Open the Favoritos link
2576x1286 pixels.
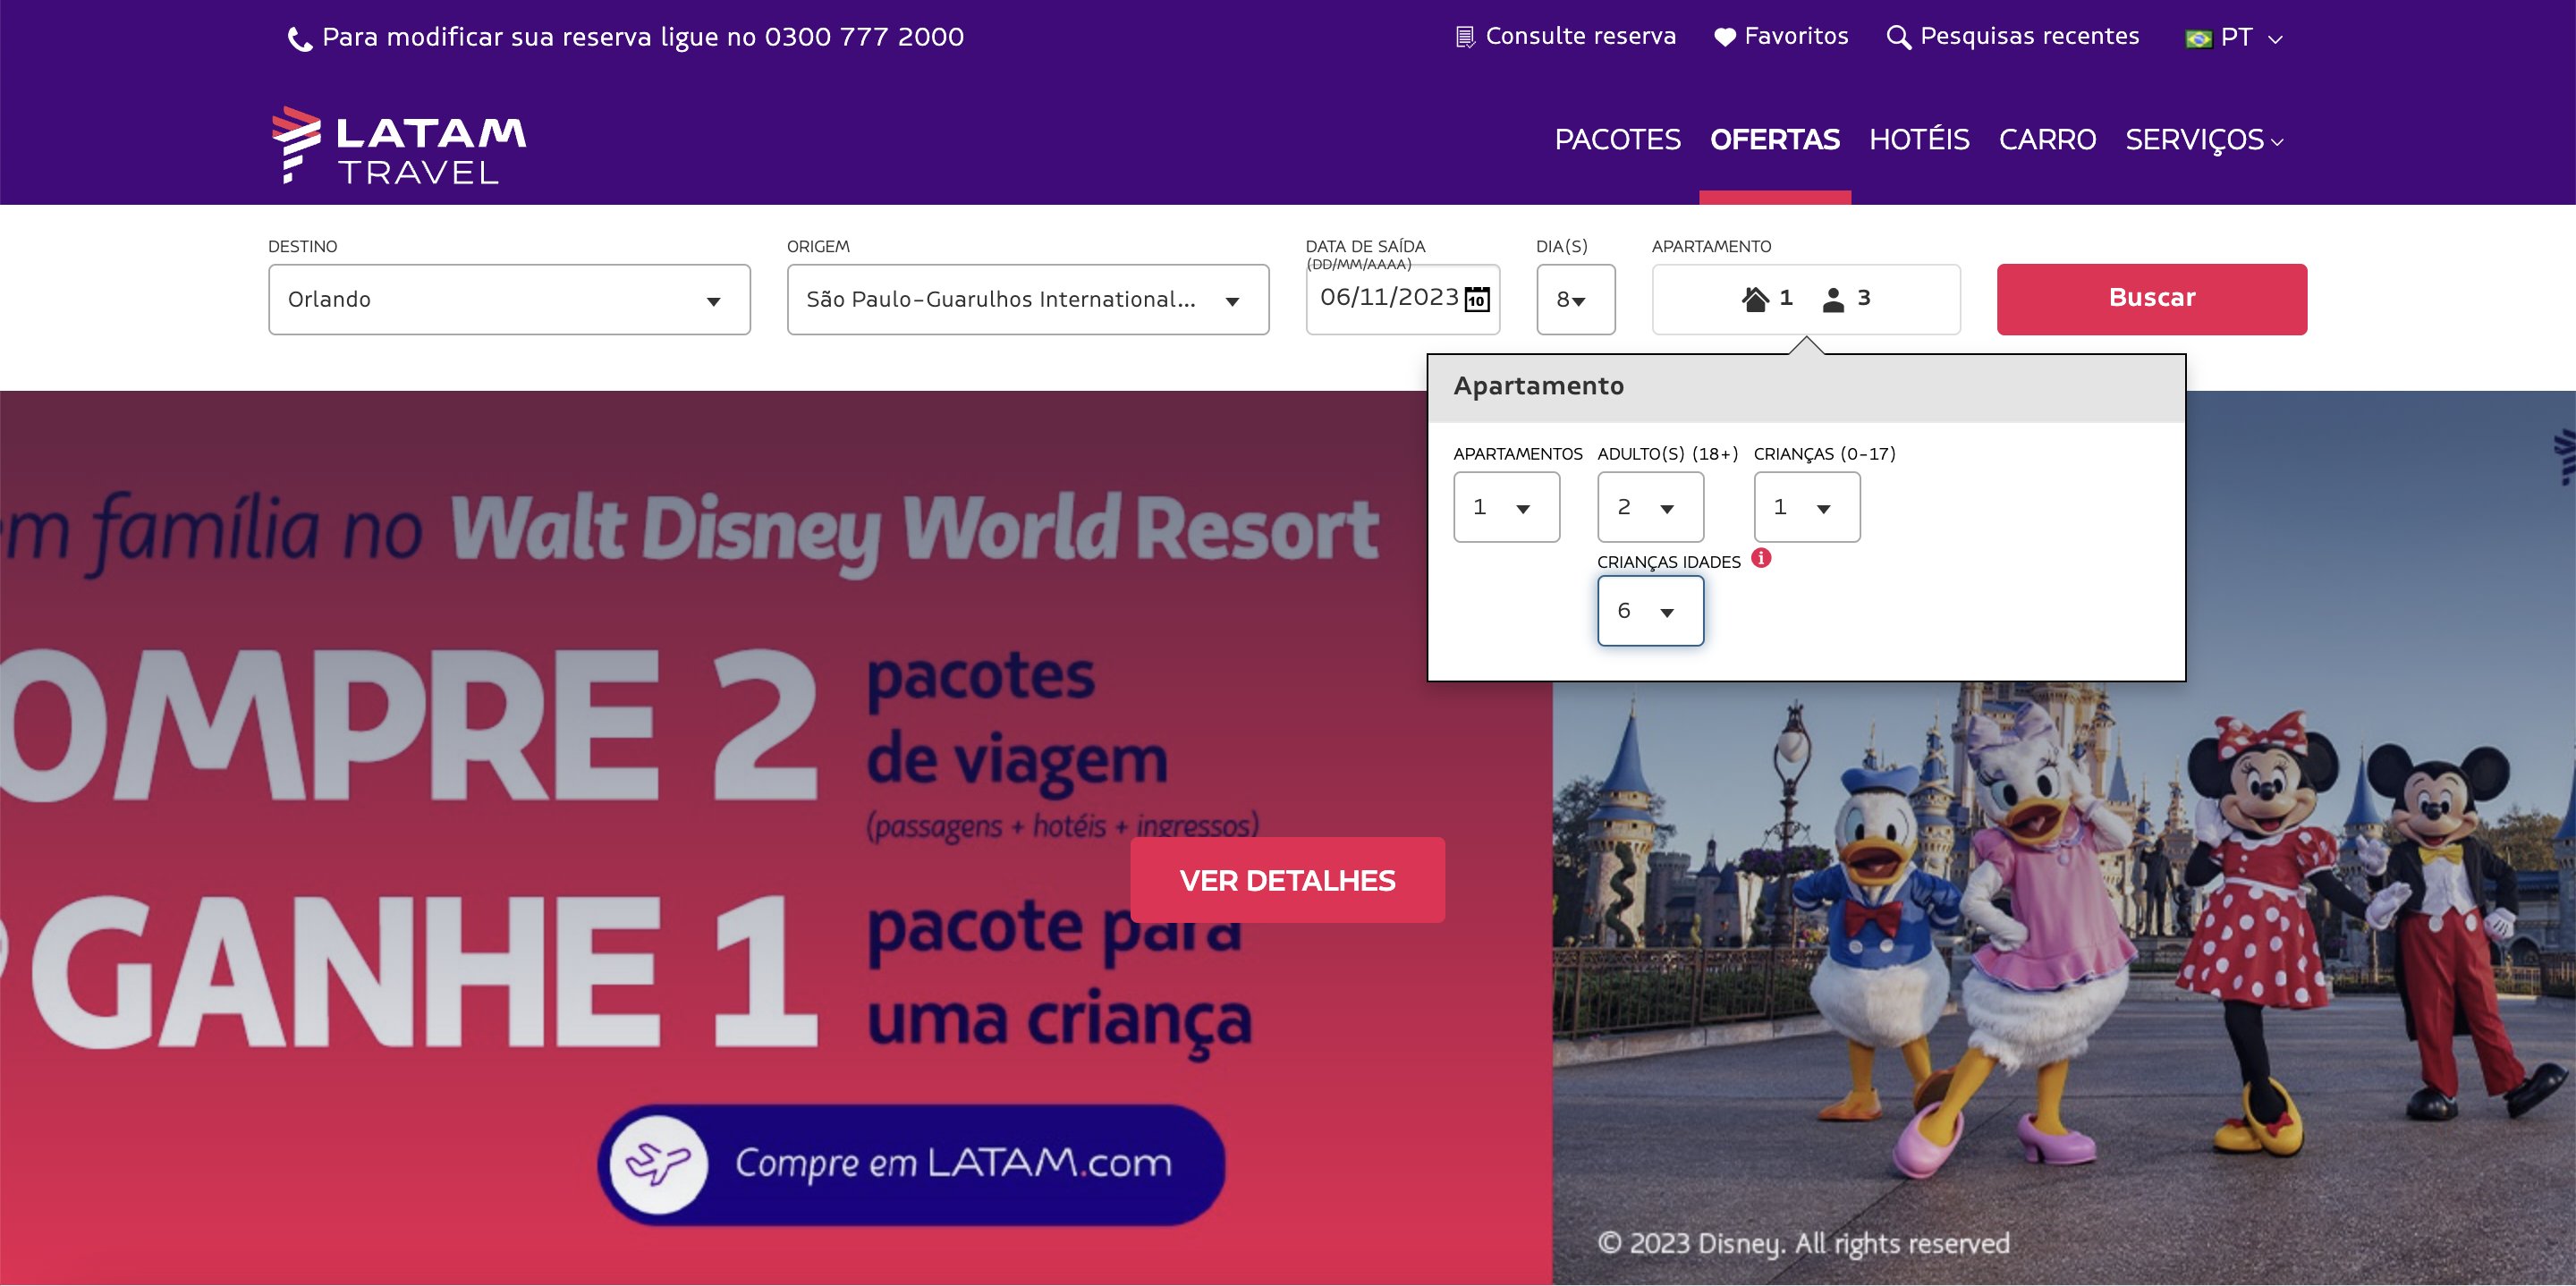(x=1781, y=37)
